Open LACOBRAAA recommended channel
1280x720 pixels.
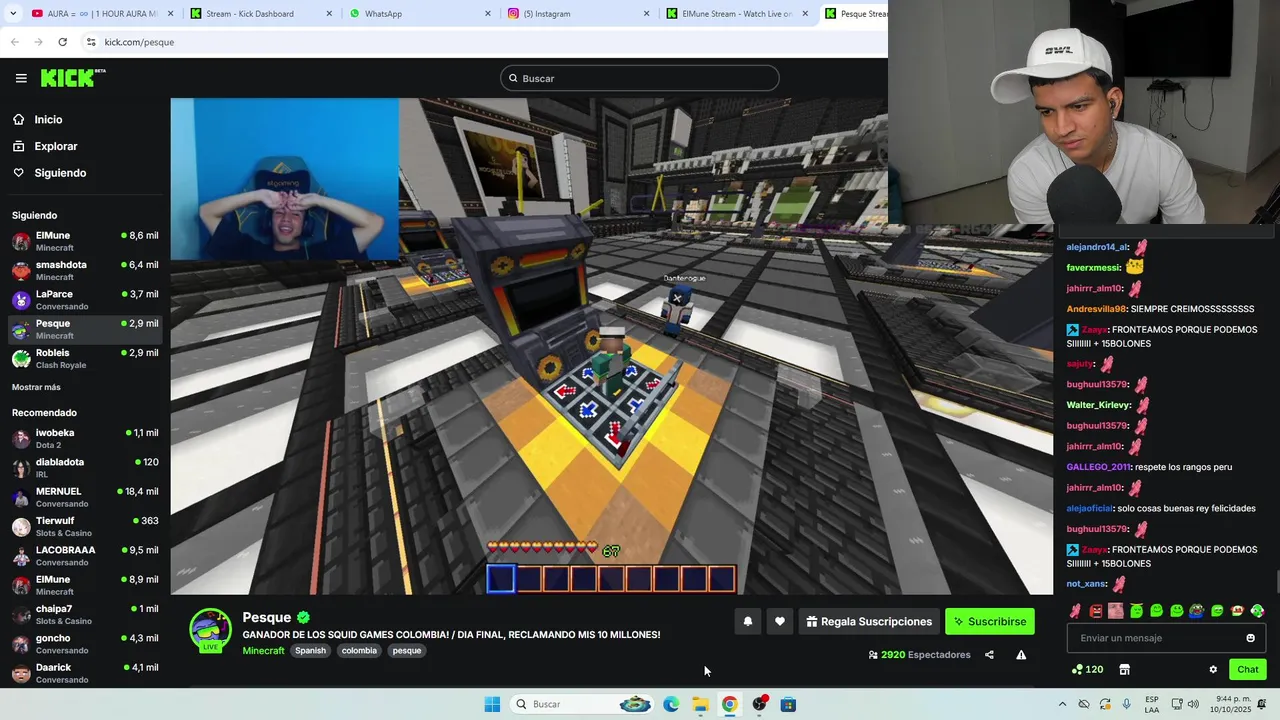(x=85, y=555)
